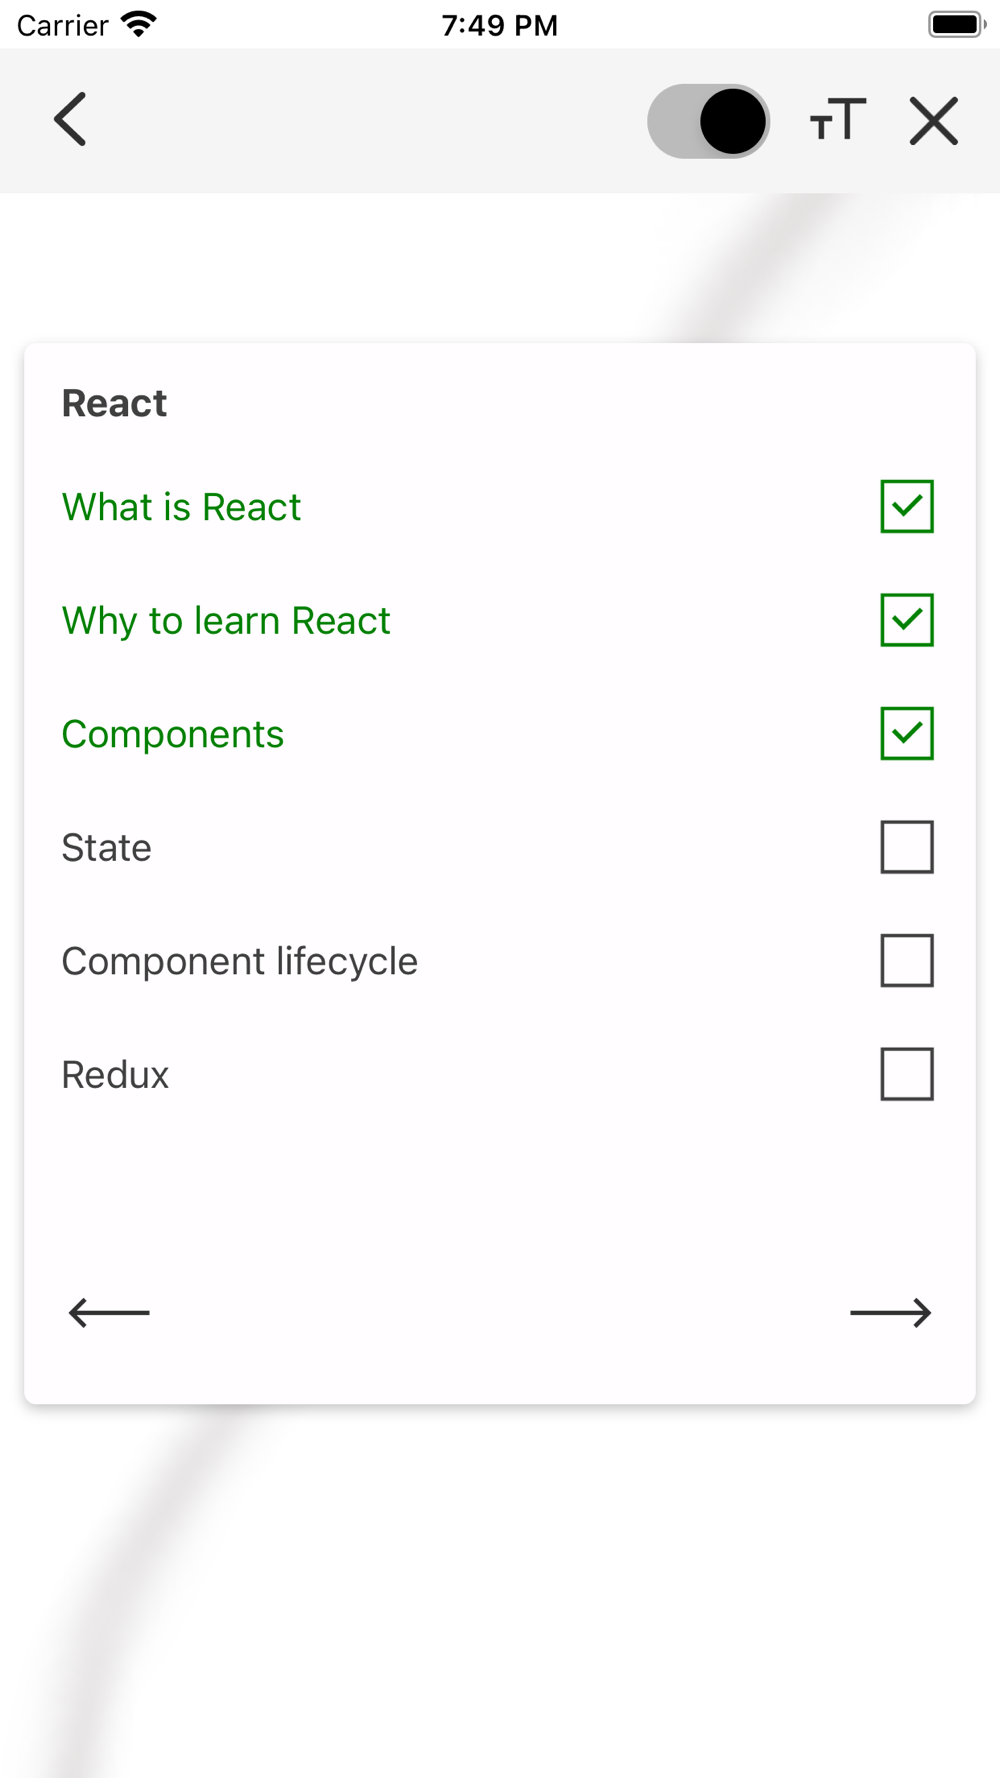
Task: Check the Component lifecycle checkbox
Action: coord(907,961)
